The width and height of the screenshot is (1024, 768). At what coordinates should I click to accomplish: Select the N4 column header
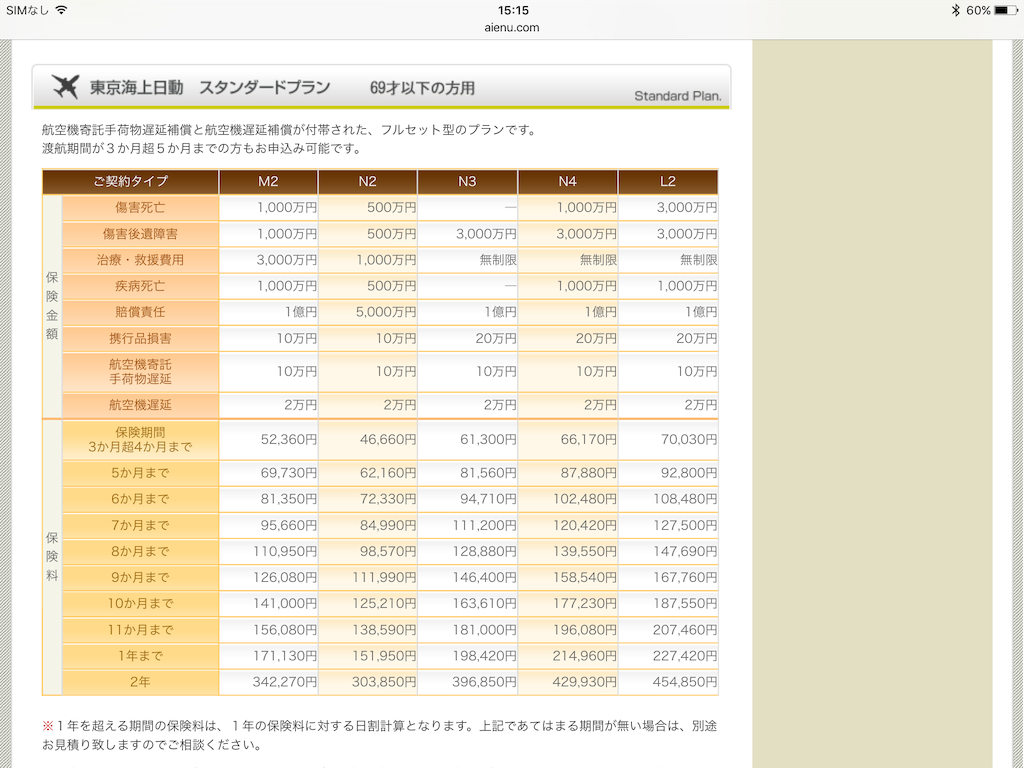tap(568, 182)
